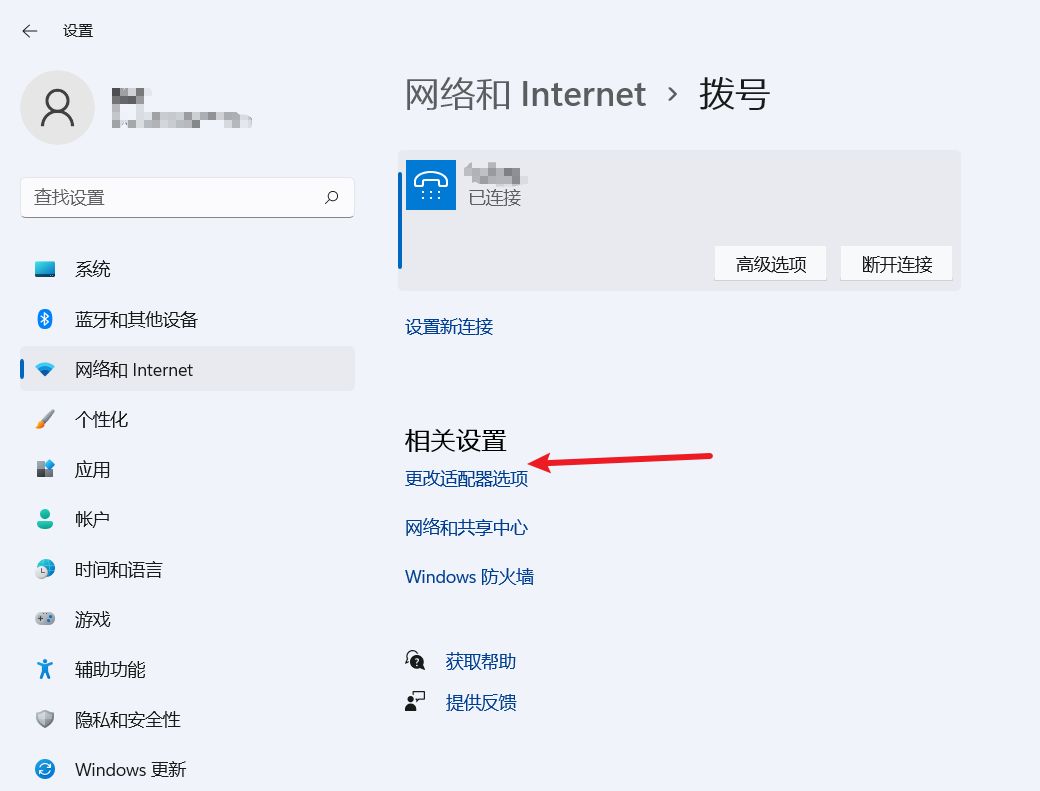Click the 高级选项 button

(771, 264)
